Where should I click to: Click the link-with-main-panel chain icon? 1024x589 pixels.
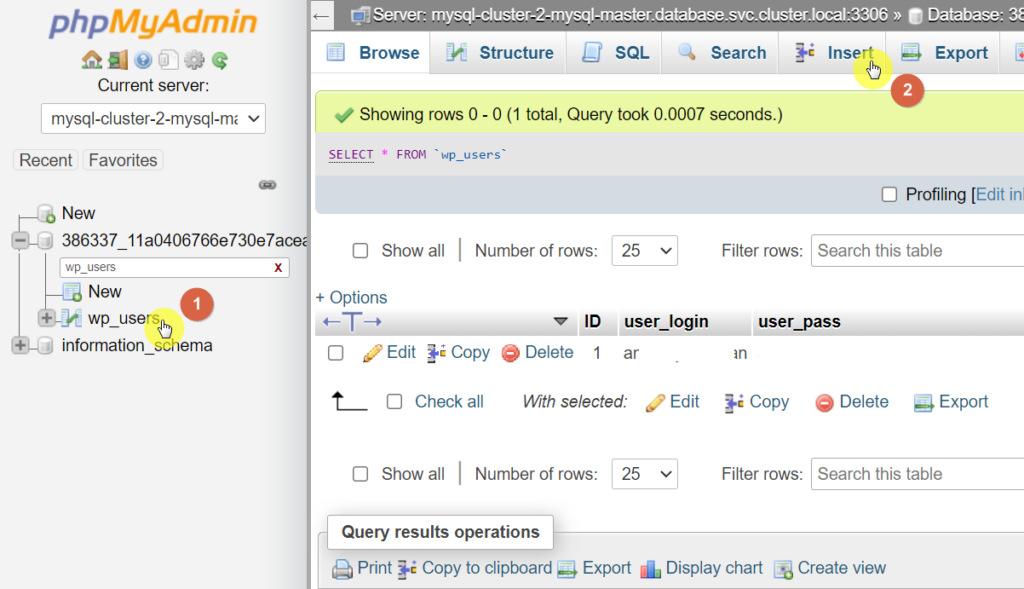267,185
